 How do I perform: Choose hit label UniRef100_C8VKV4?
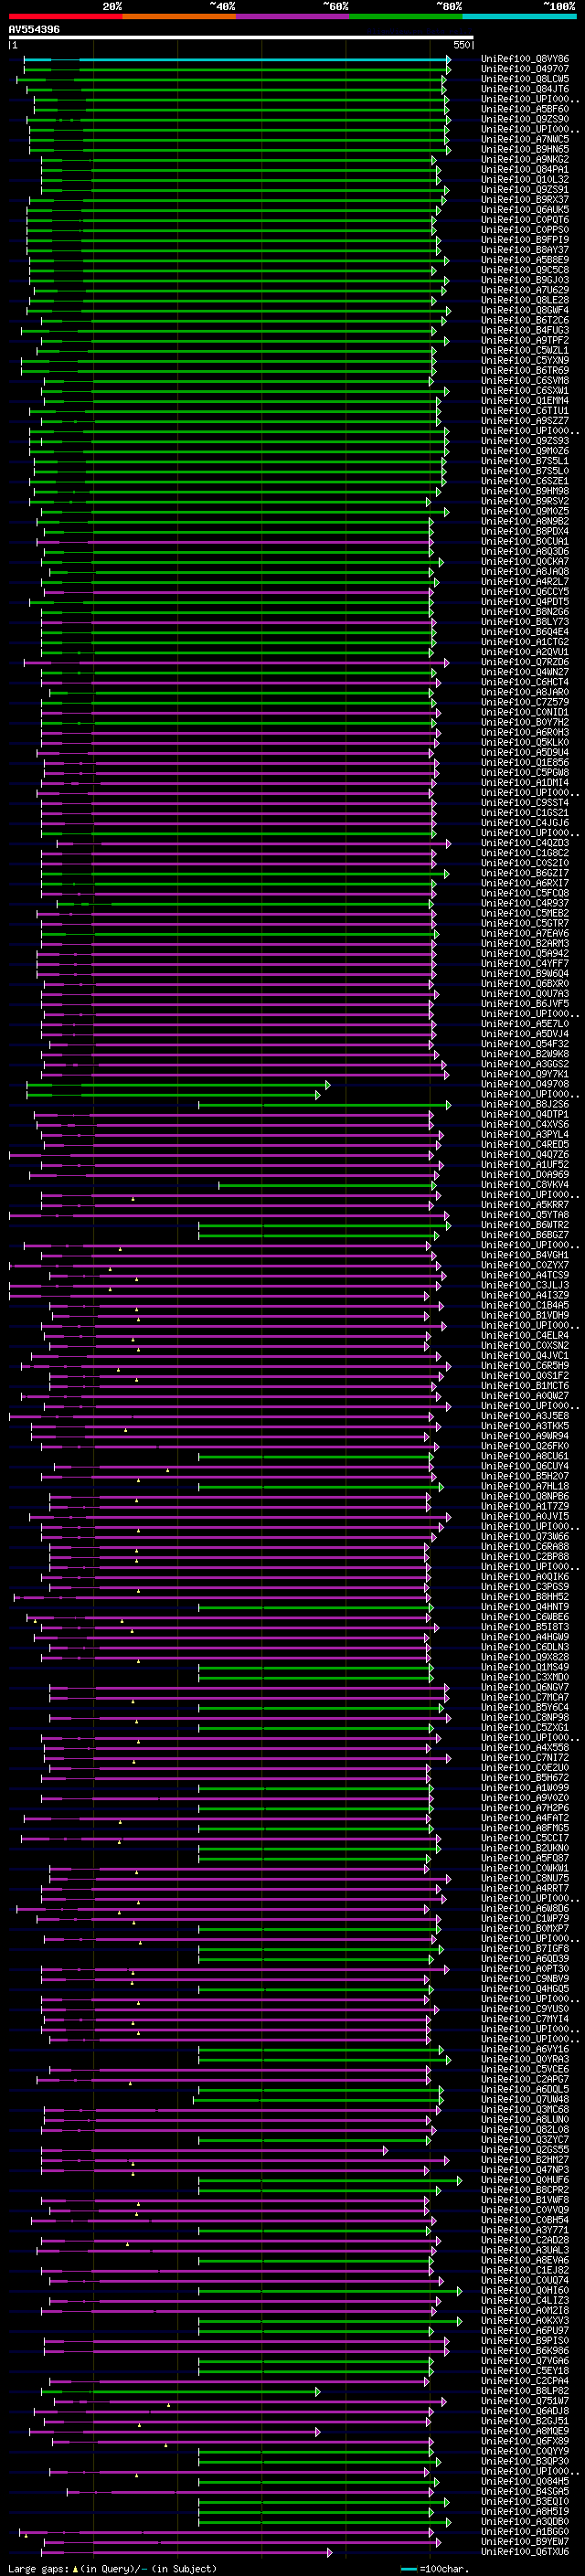pos(525,1185)
